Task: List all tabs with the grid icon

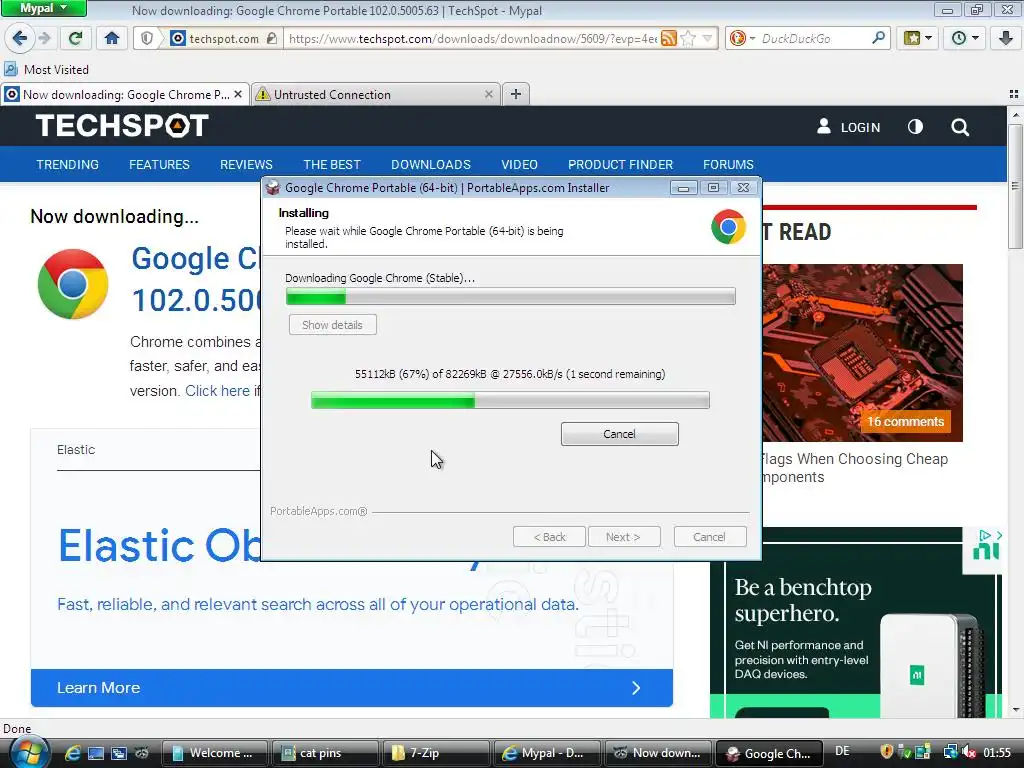Action: [x=1014, y=94]
